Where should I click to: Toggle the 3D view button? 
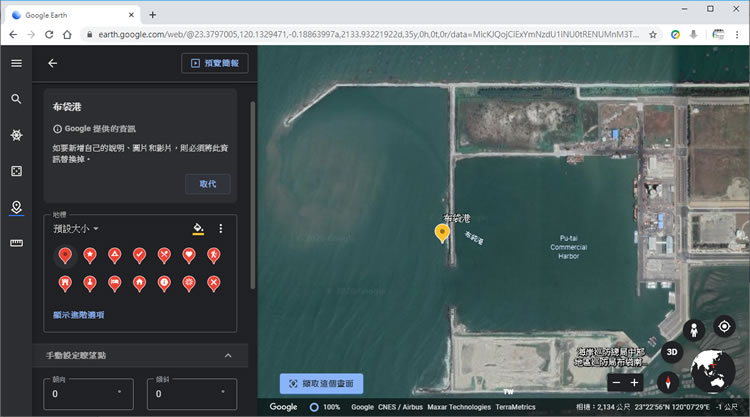pyautogui.click(x=672, y=352)
